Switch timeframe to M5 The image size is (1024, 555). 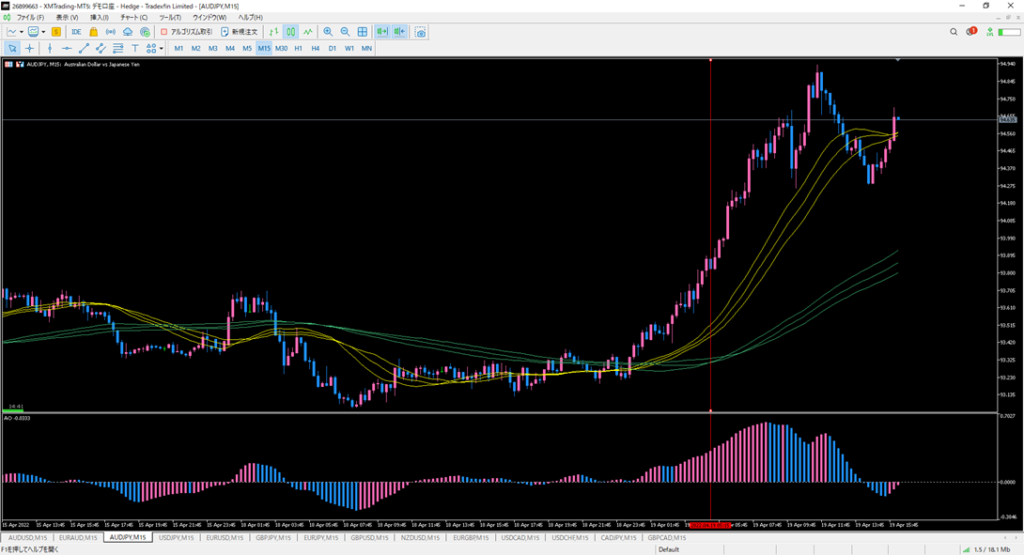247,48
